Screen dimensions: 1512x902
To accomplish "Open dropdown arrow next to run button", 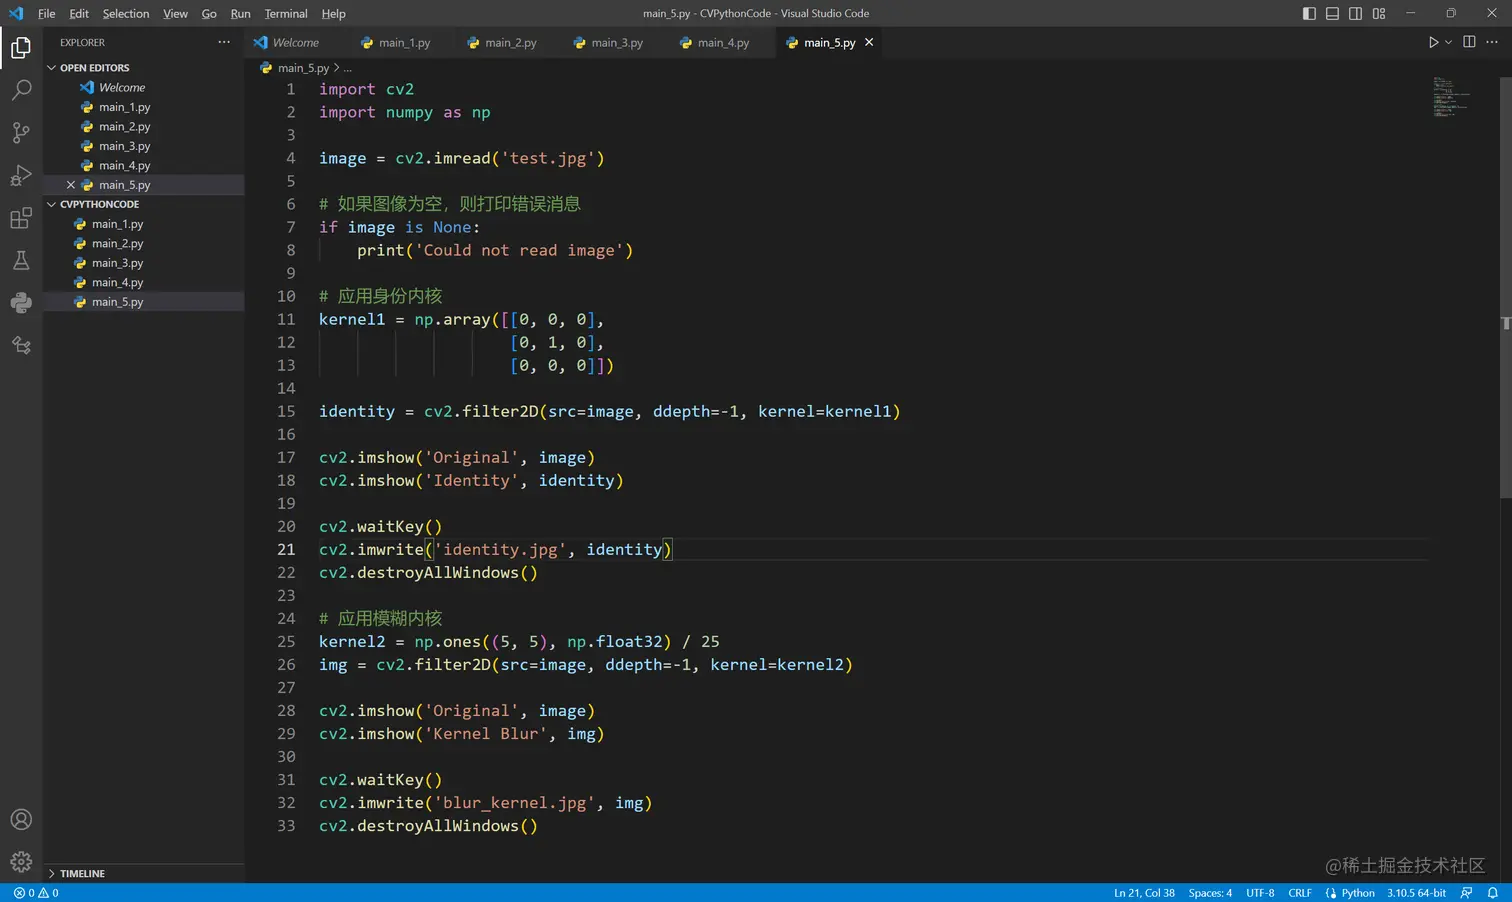I will coord(1448,42).
